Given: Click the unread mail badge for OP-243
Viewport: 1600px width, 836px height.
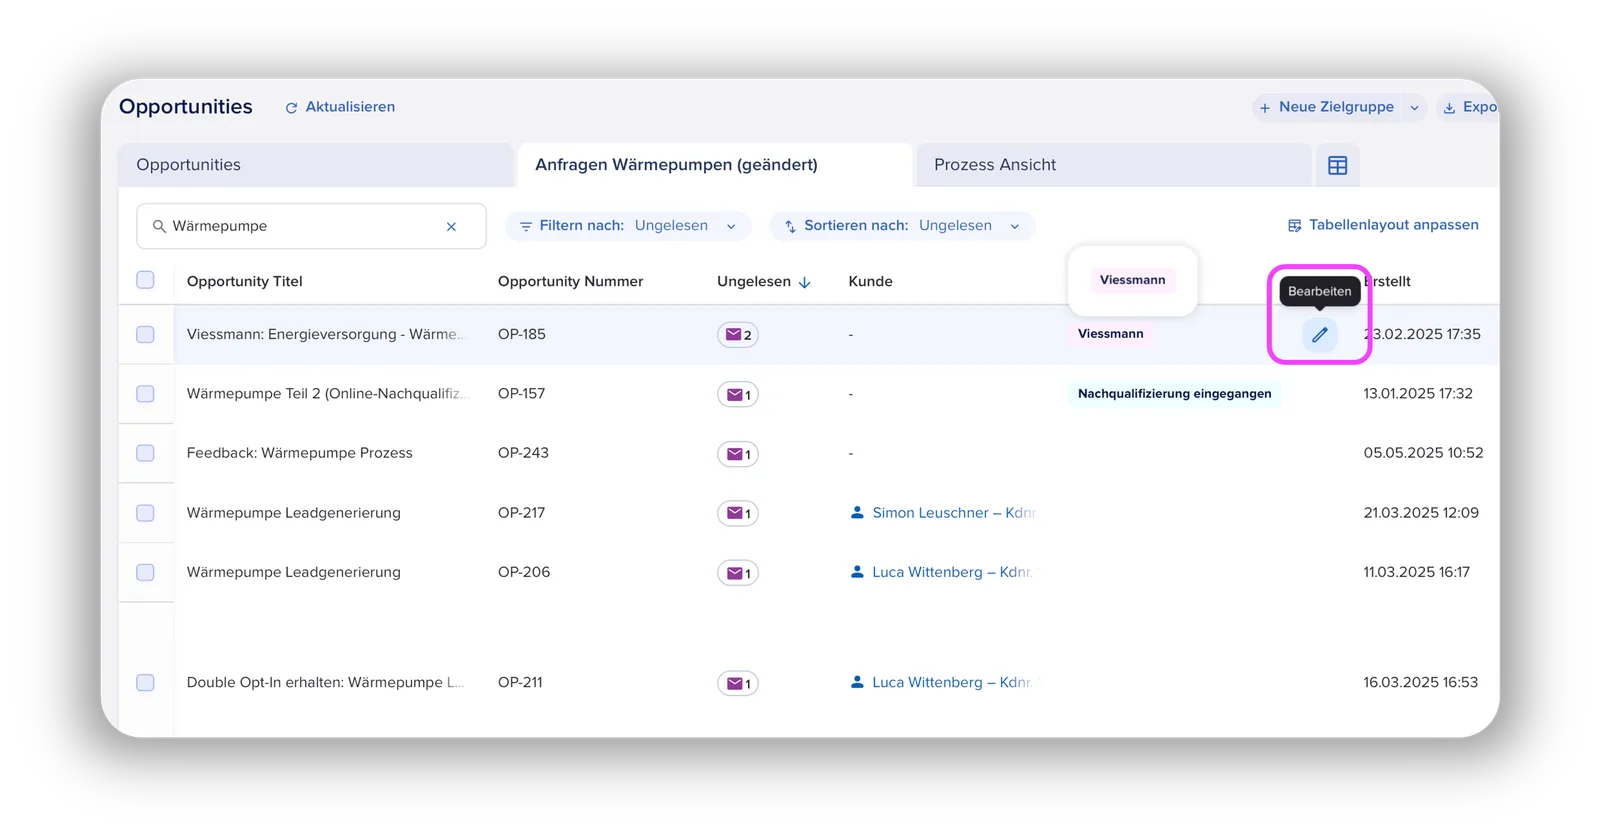Looking at the screenshot, I should [738, 454].
